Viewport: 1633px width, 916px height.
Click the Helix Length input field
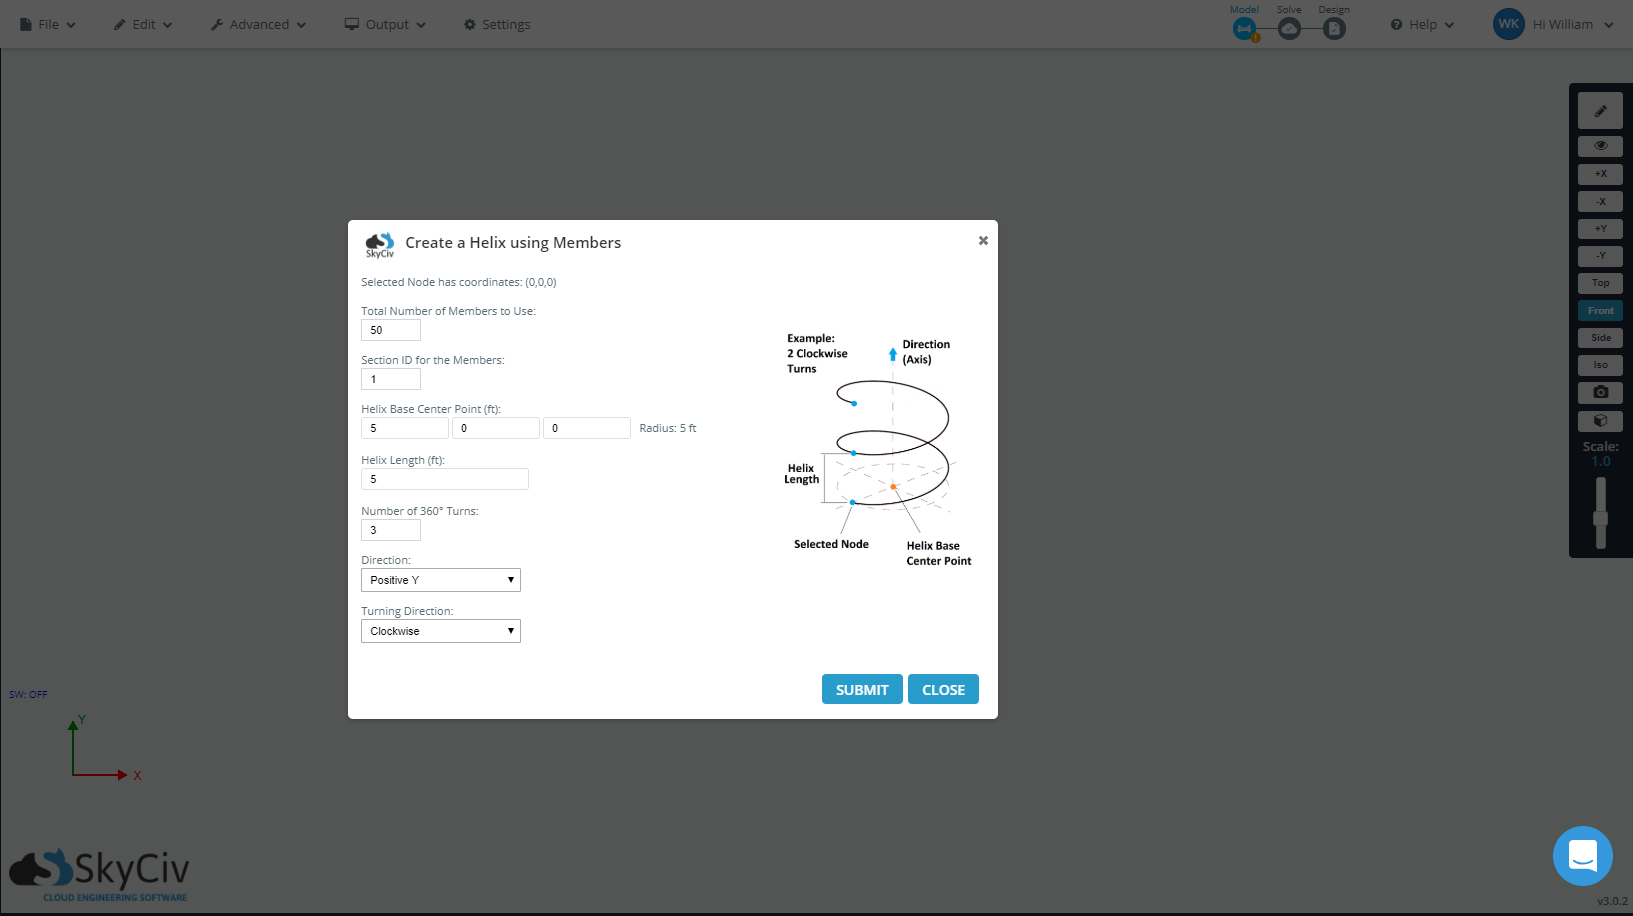point(445,479)
